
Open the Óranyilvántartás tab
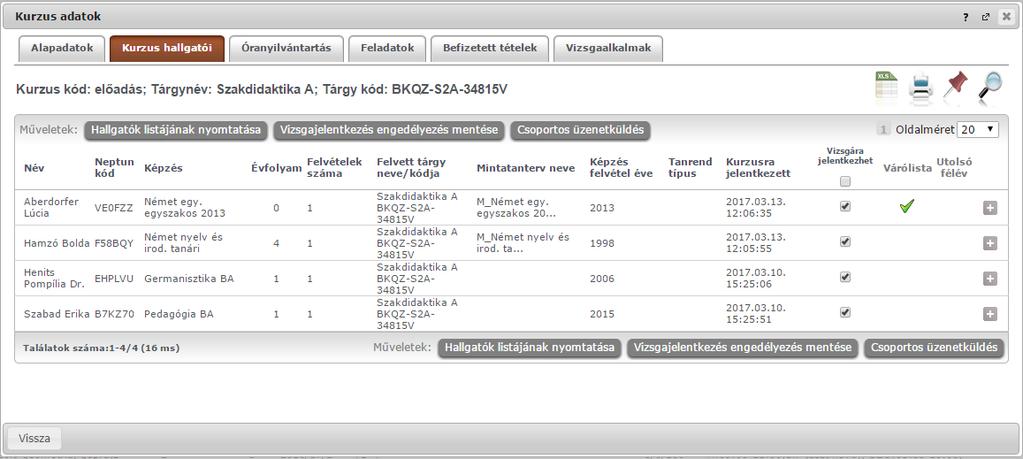tap(286, 48)
